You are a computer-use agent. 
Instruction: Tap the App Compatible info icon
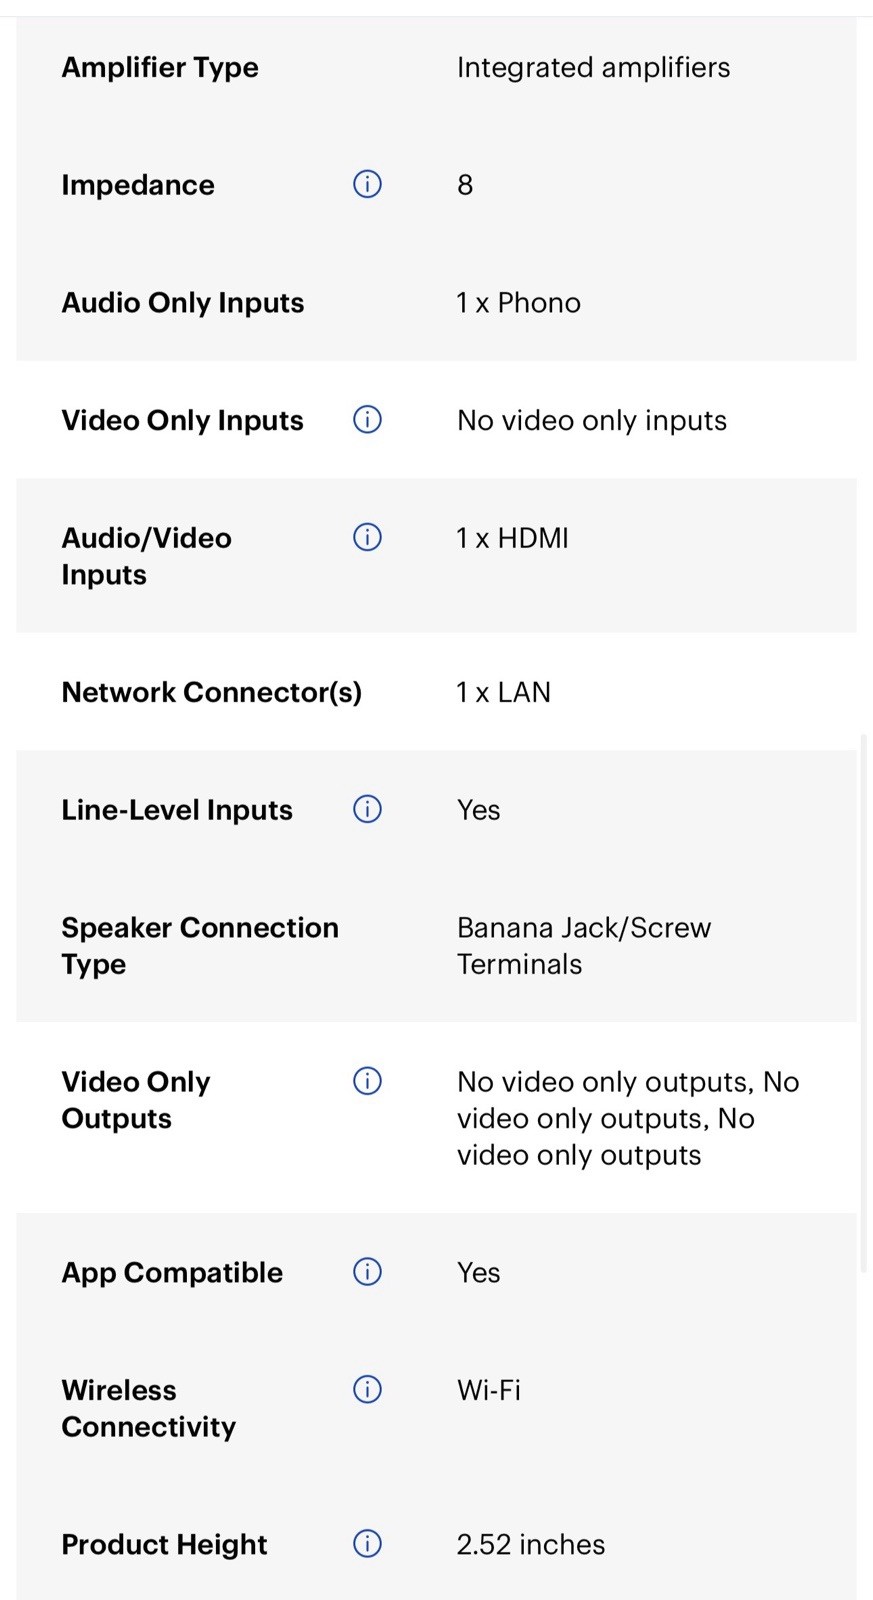pyautogui.click(x=367, y=1271)
